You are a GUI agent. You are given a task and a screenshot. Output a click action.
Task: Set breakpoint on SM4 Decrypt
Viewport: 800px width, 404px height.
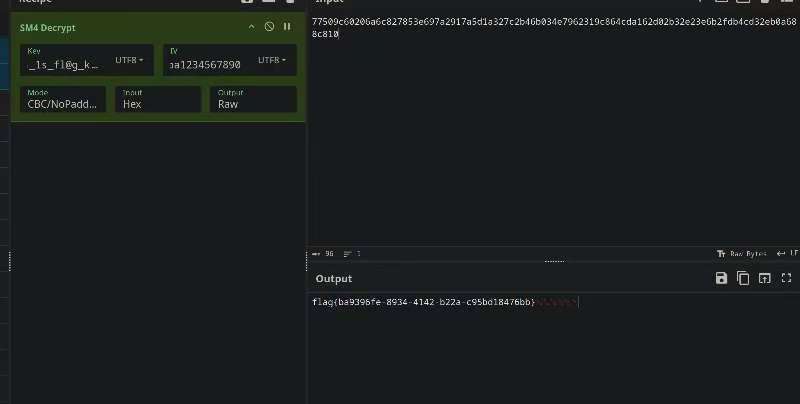pyautogui.click(x=287, y=27)
